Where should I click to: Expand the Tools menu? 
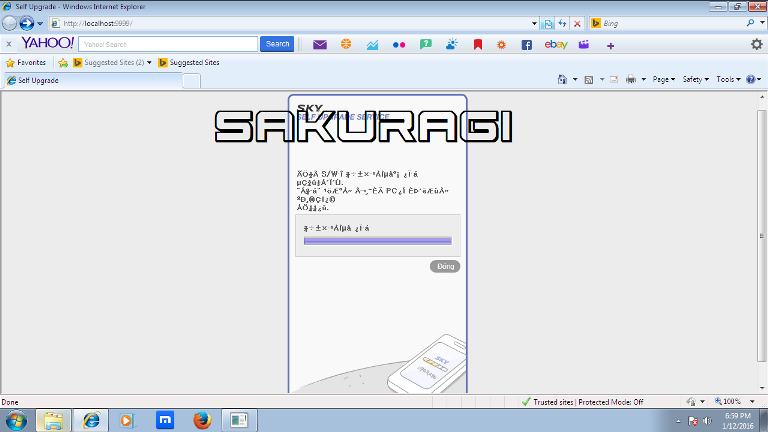click(727, 79)
